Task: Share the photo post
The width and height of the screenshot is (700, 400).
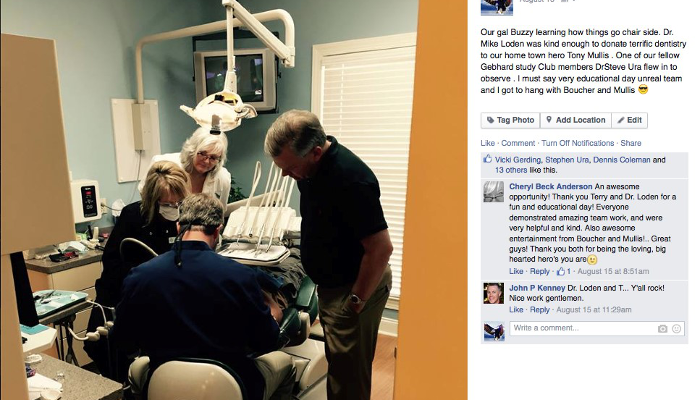Action: (631, 143)
